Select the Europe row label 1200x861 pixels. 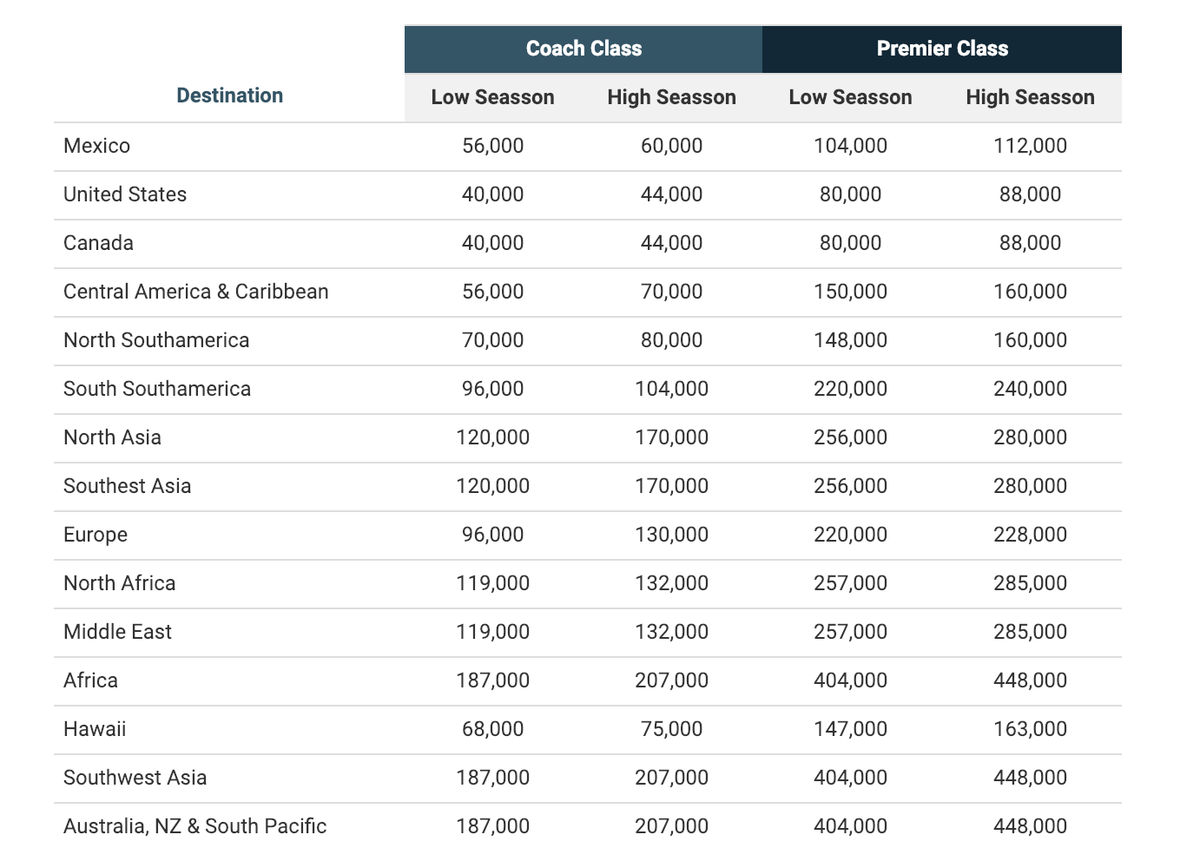[x=95, y=534]
